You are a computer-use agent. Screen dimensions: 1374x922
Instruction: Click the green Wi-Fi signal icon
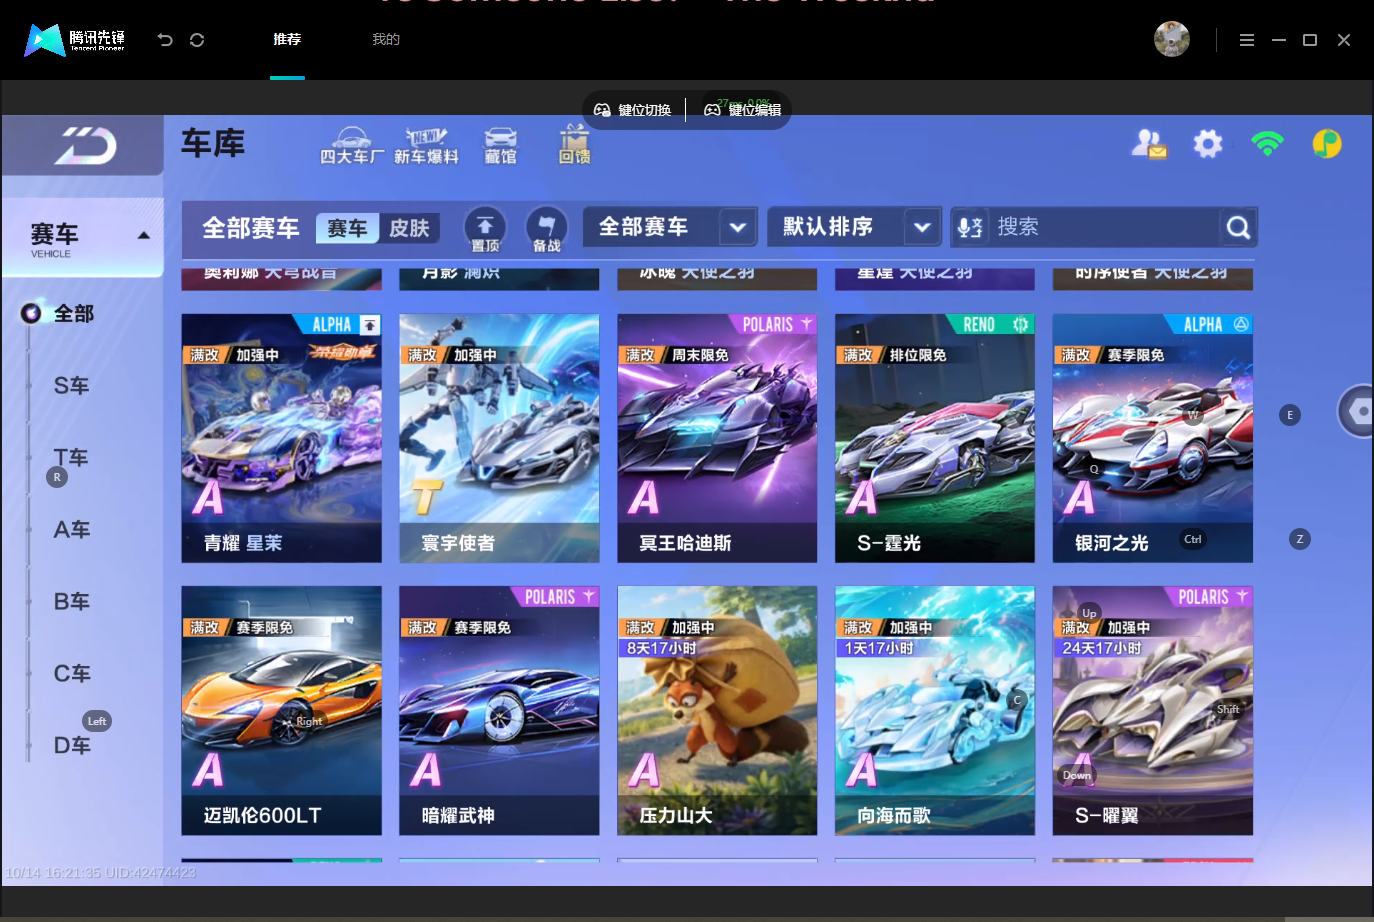click(x=1267, y=143)
